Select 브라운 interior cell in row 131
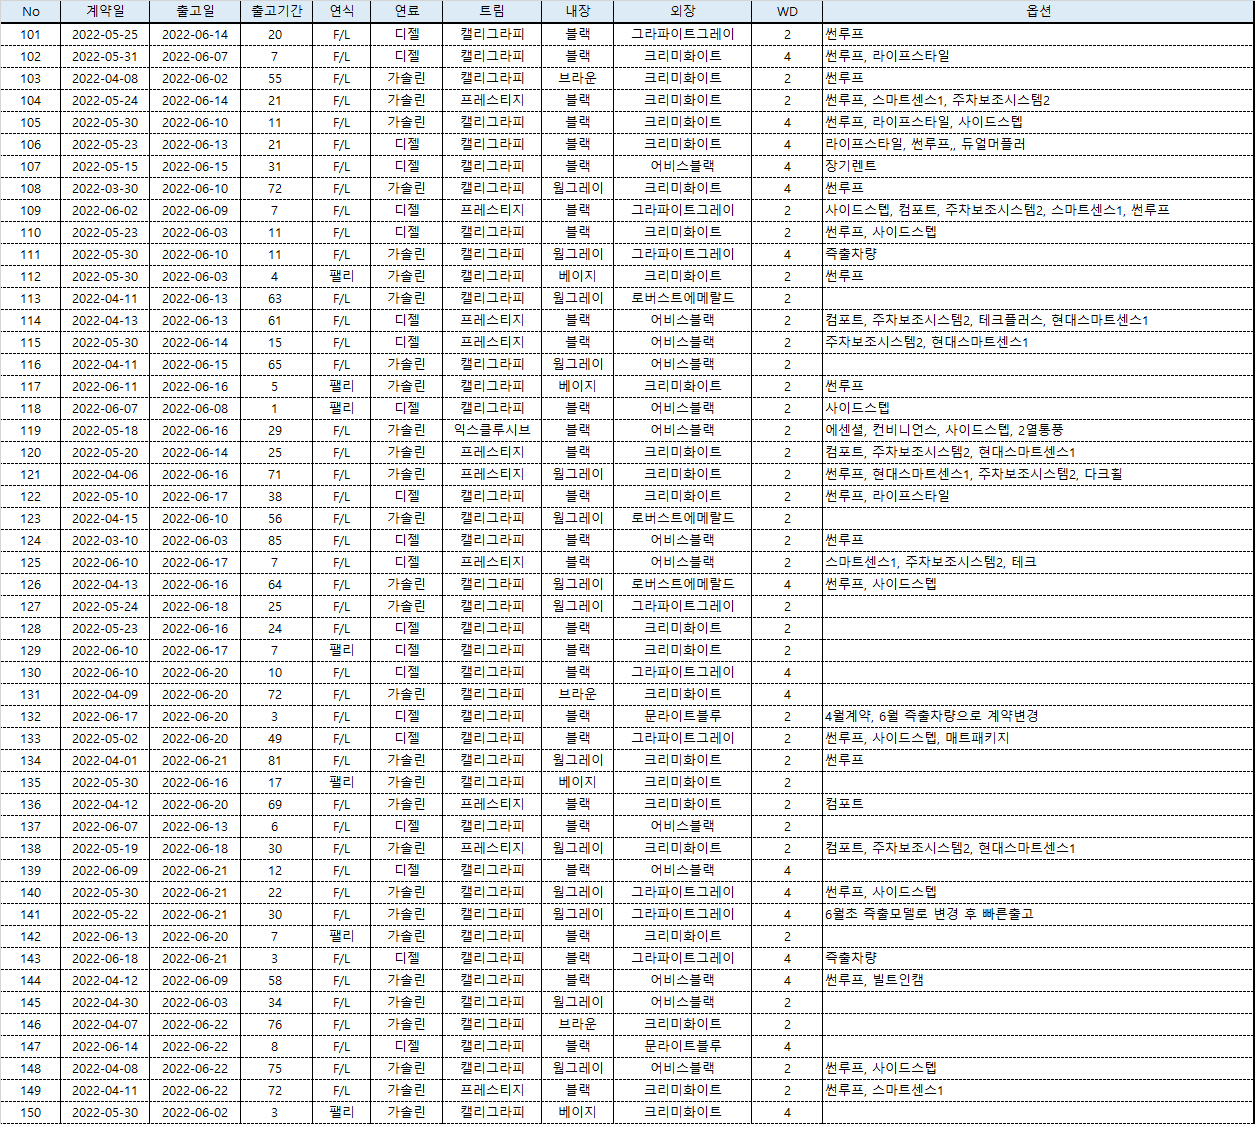1255x1124 pixels. click(x=578, y=694)
